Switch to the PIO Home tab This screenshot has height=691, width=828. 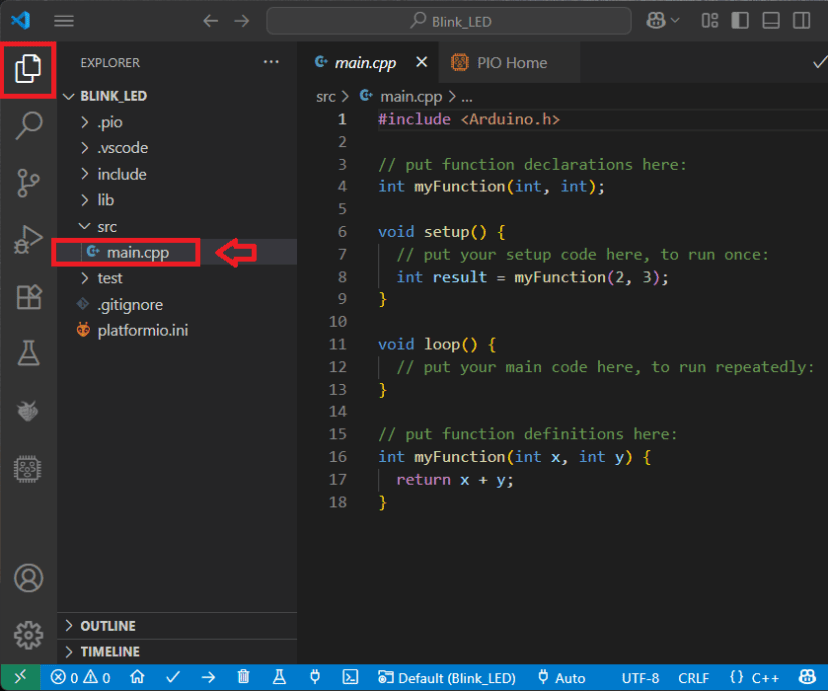click(508, 62)
